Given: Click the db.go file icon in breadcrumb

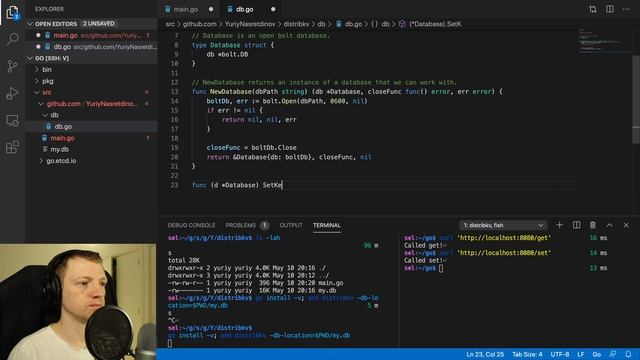Looking at the screenshot, I should pos(339,24).
